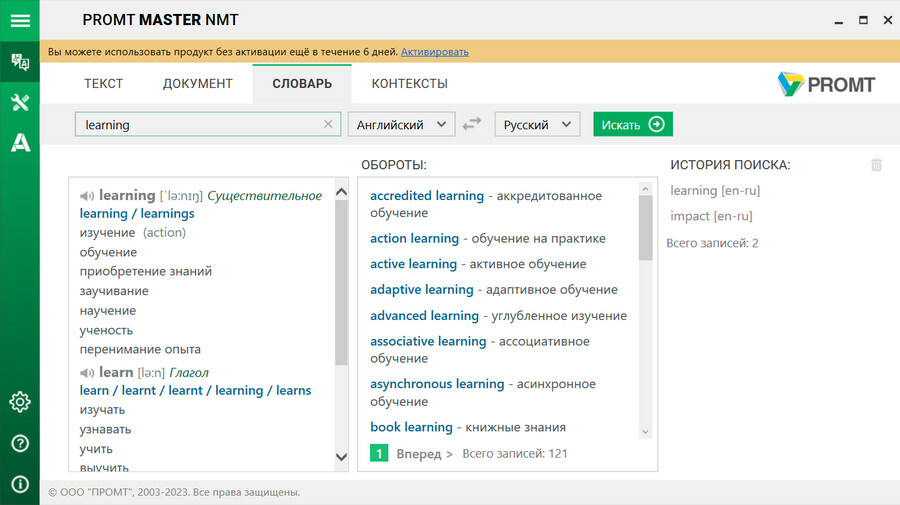Viewport: 900px width, 505px height.
Task: Clear search history with trash icon
Action: coord(876,165)
